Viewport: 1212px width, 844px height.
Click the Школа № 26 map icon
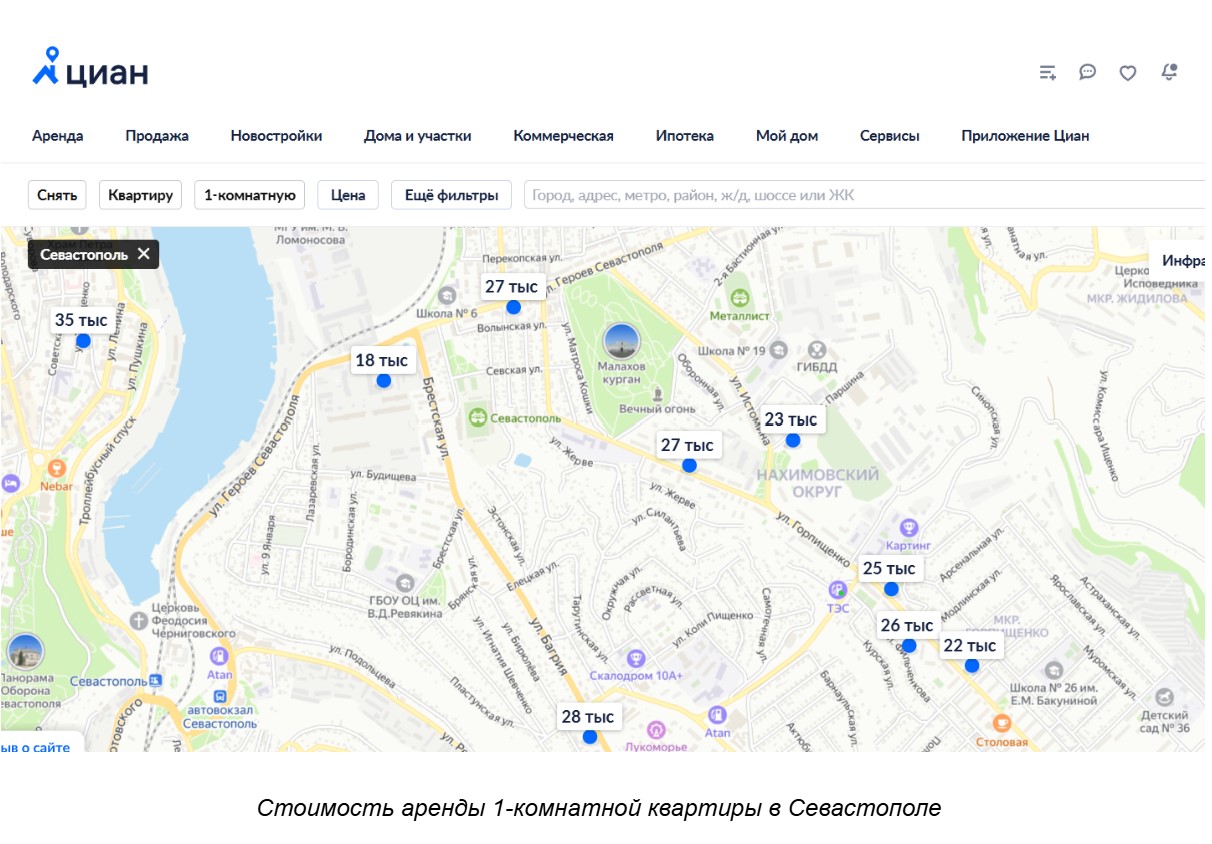coord(1054,669)
